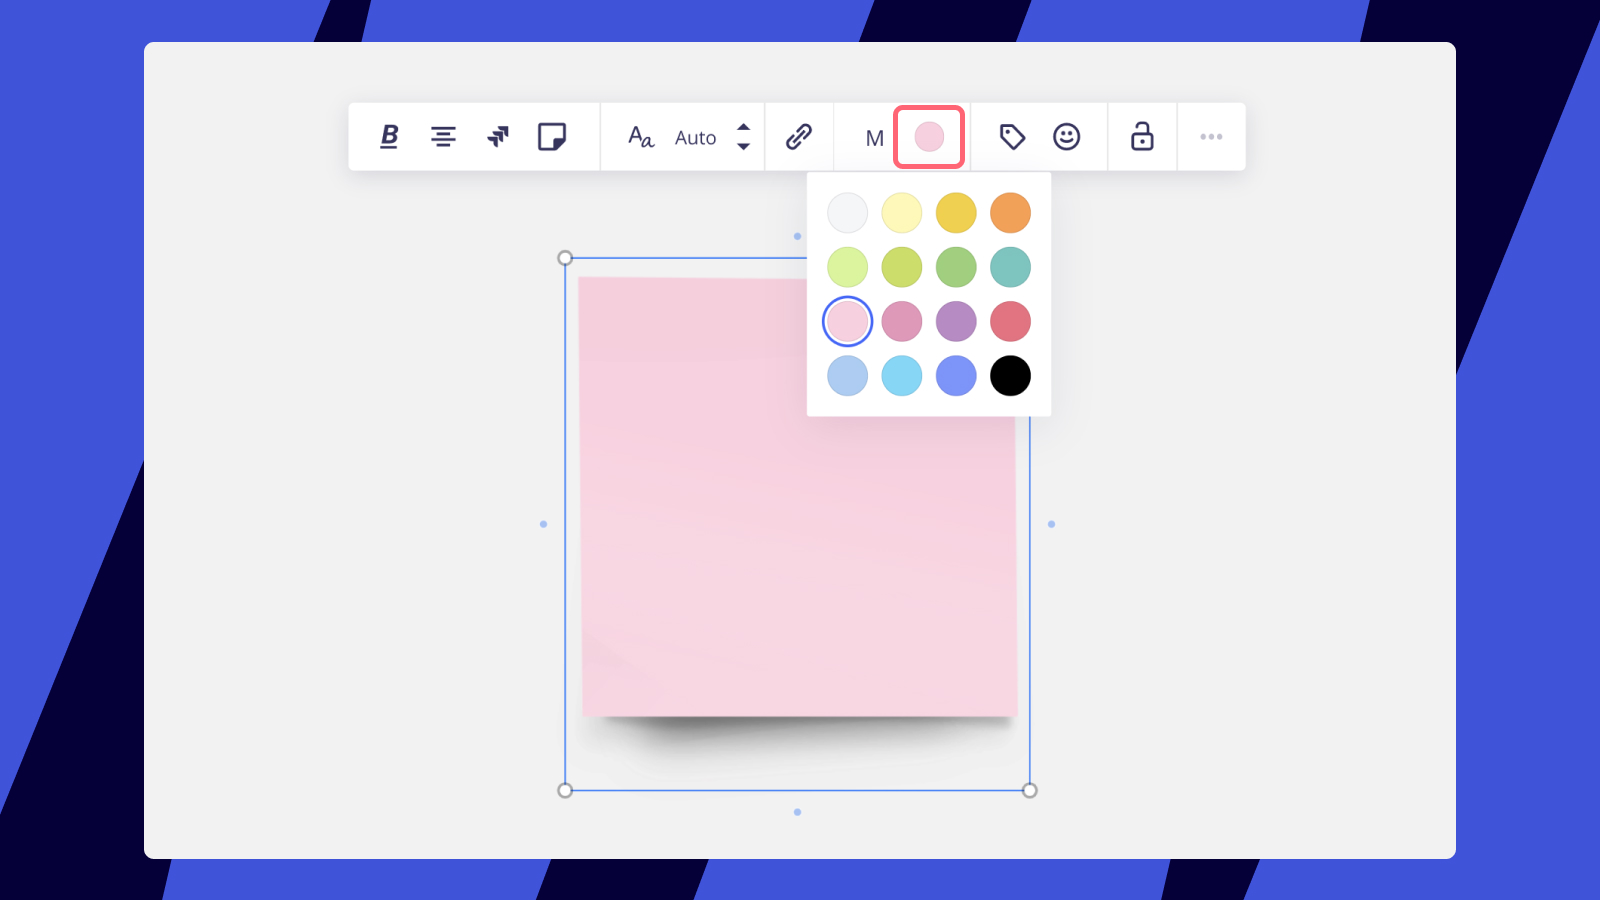This screenshot has height=900, width=1600.
Task: Open the more options ellipsis menu
Action: tap(1211, 137)
